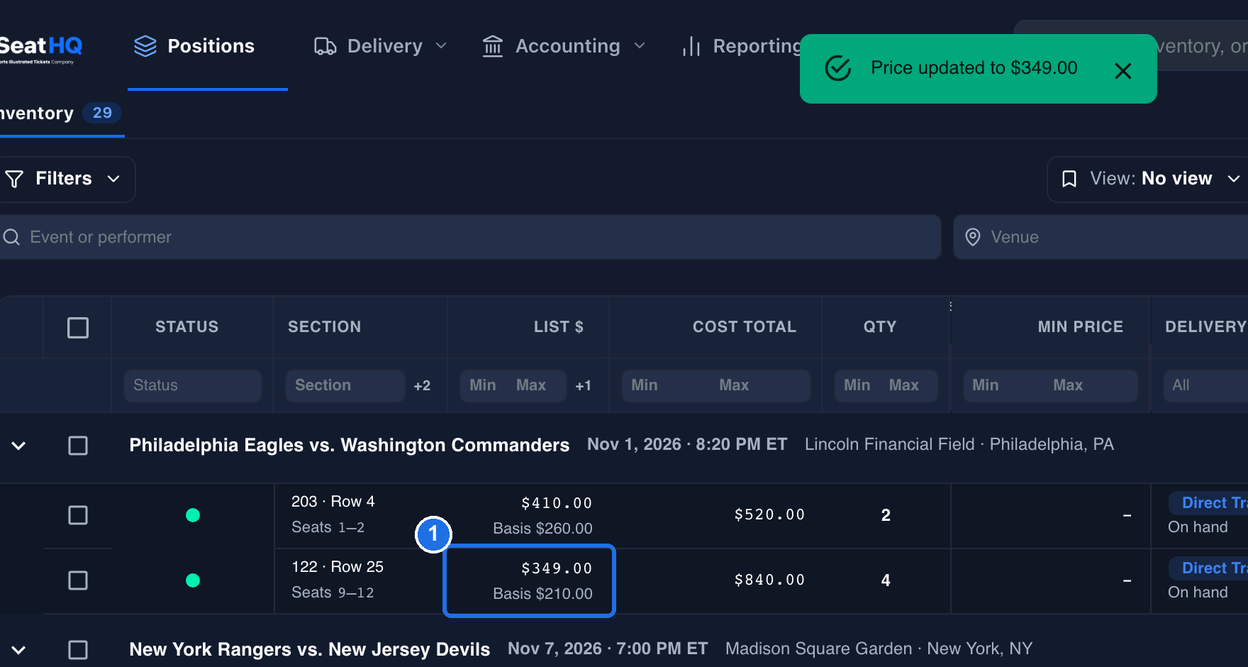Collapse the New York Rangers event group

(18, 650)
